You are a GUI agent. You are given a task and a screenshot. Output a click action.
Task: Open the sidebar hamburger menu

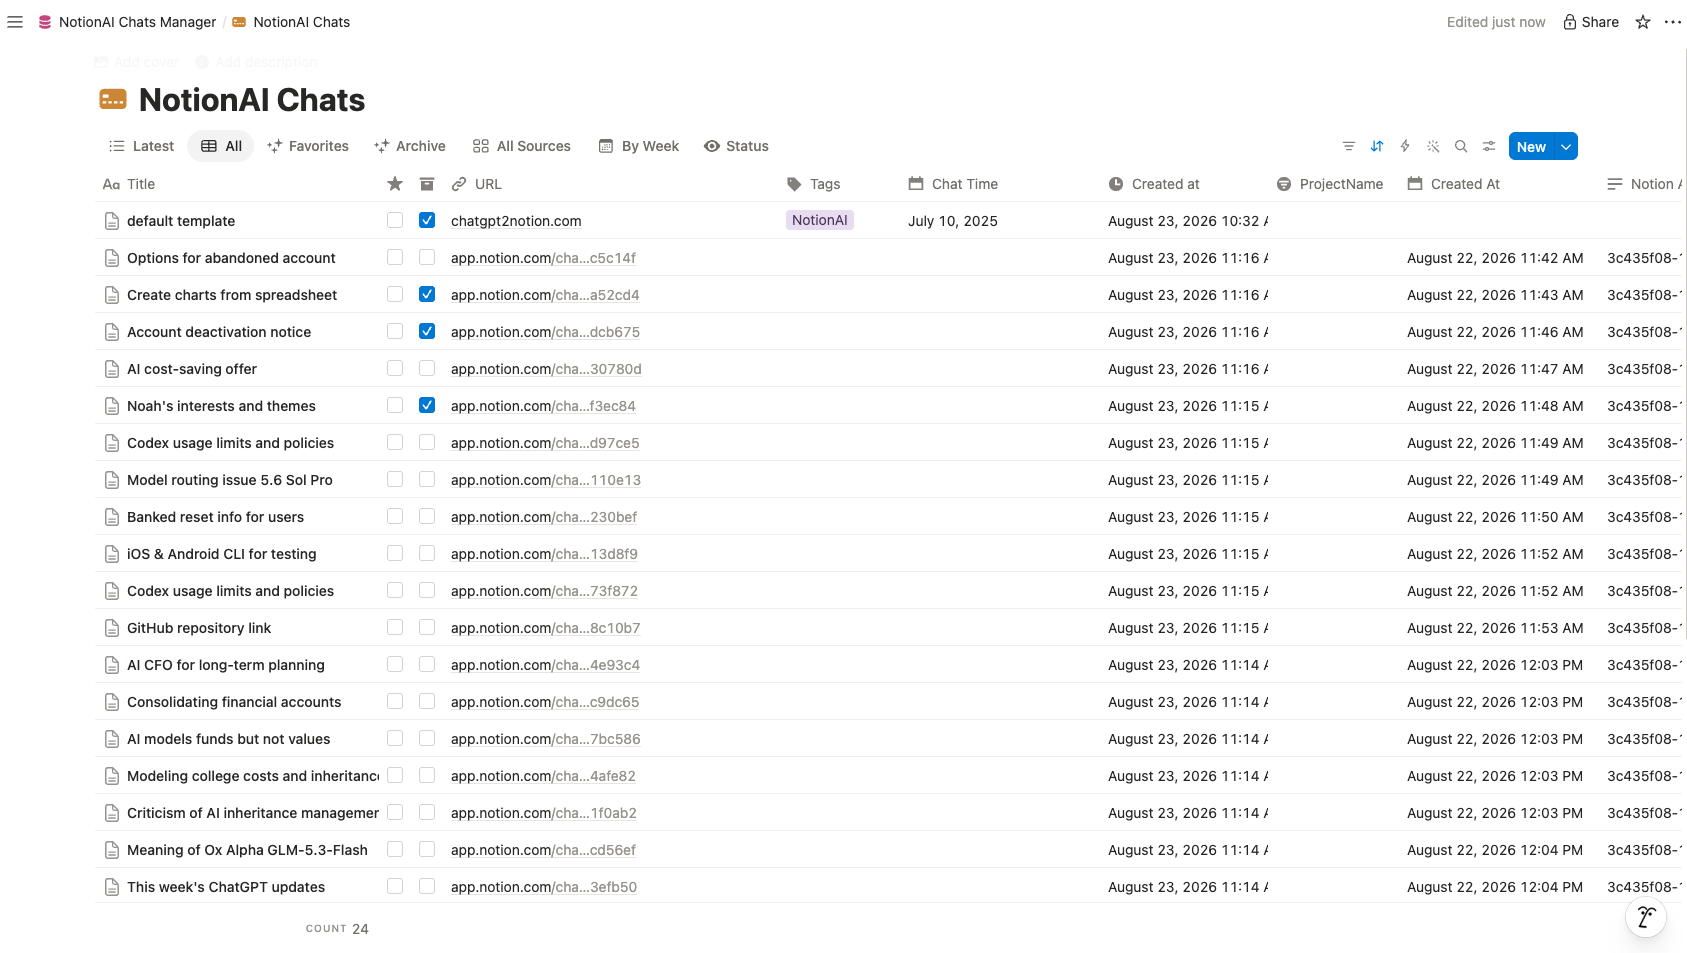tap(15, 22)
